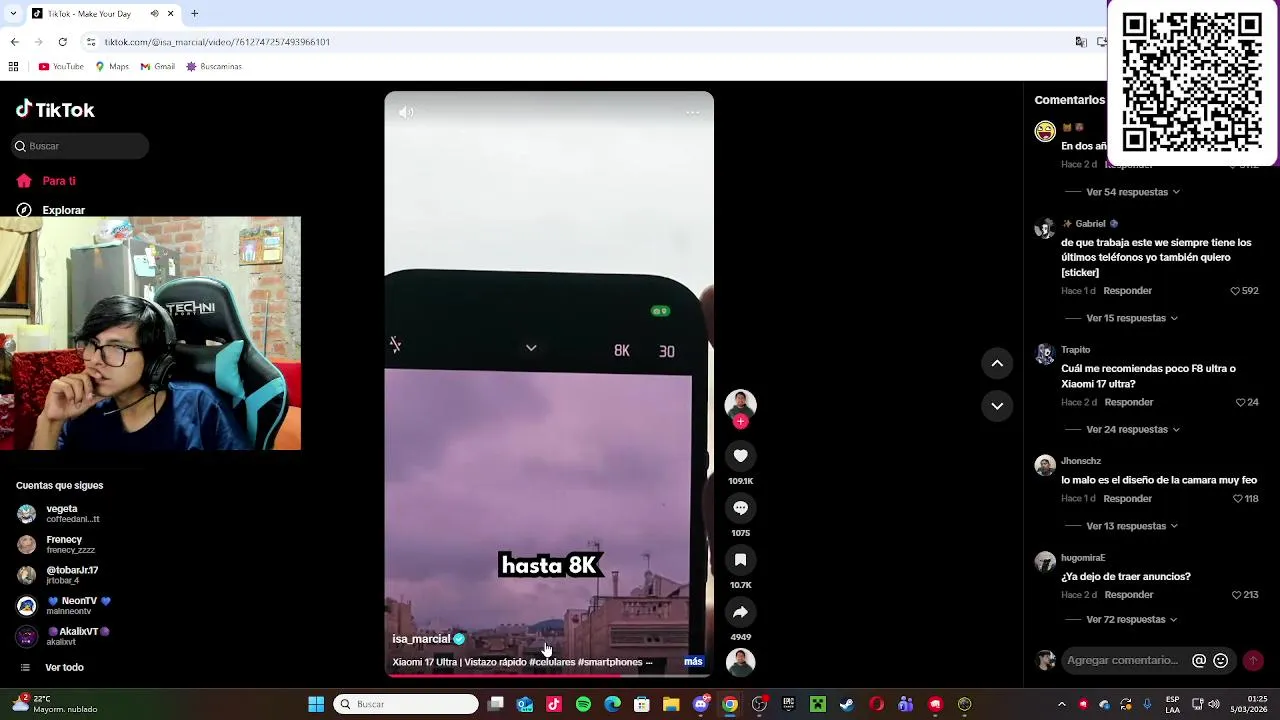The height and width of the screenshot is (720, 1280).
Task: Show hidden system tray icons
Action: [x=1062, y=704]
